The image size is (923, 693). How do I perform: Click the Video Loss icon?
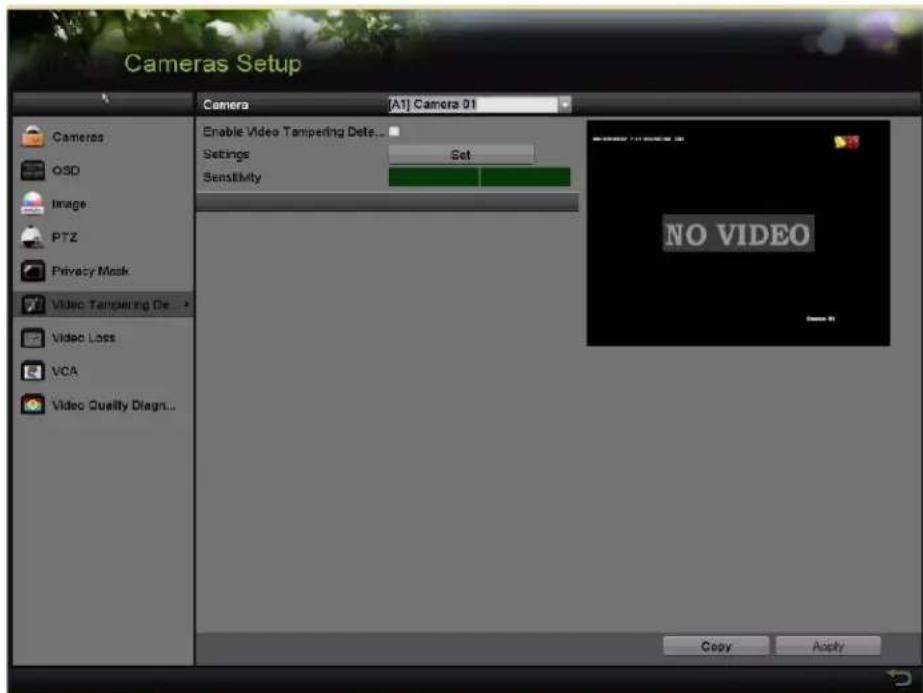32,338
